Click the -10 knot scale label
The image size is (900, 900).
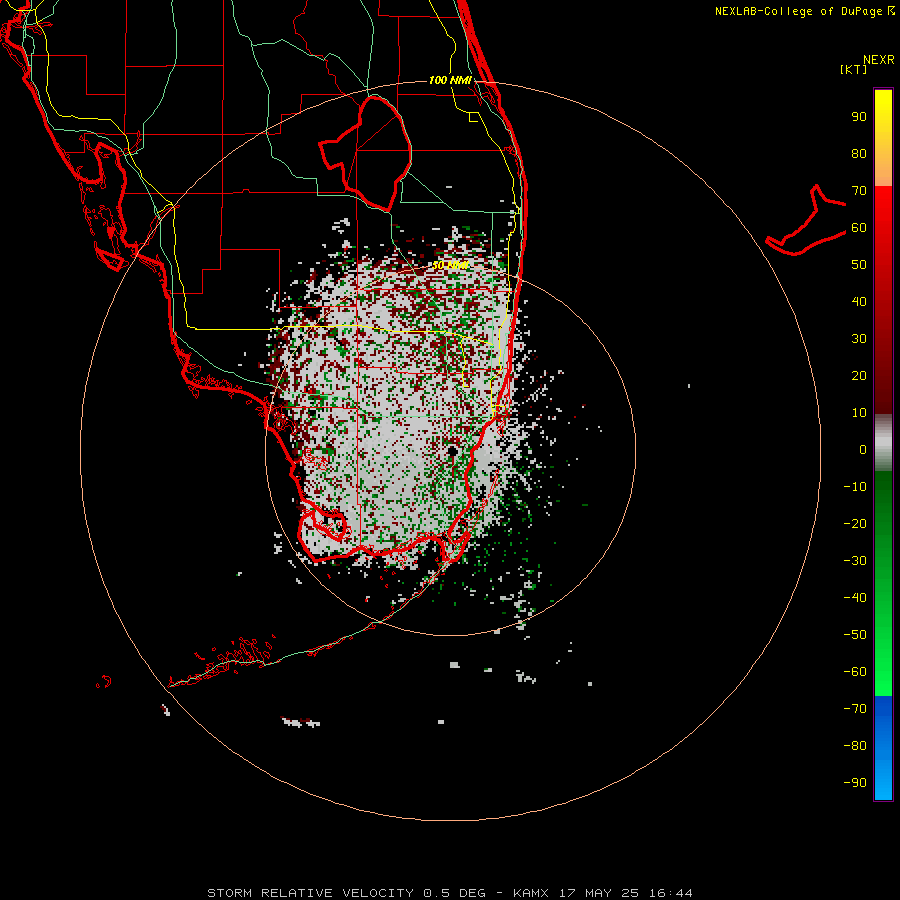pyautogui.click(x=855, y=487)
